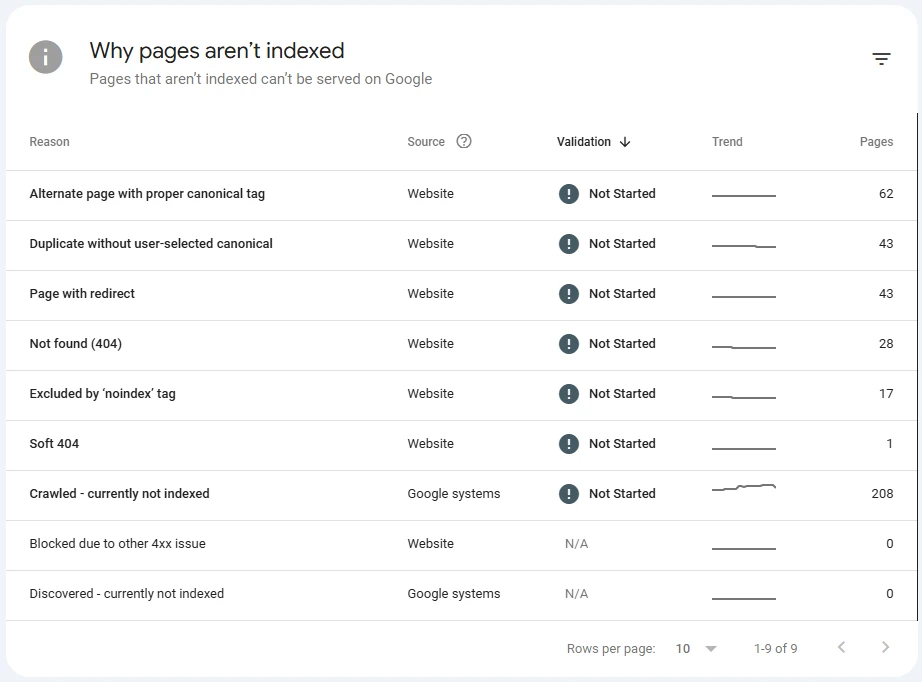Go to the next page of rows

(886, 647)
